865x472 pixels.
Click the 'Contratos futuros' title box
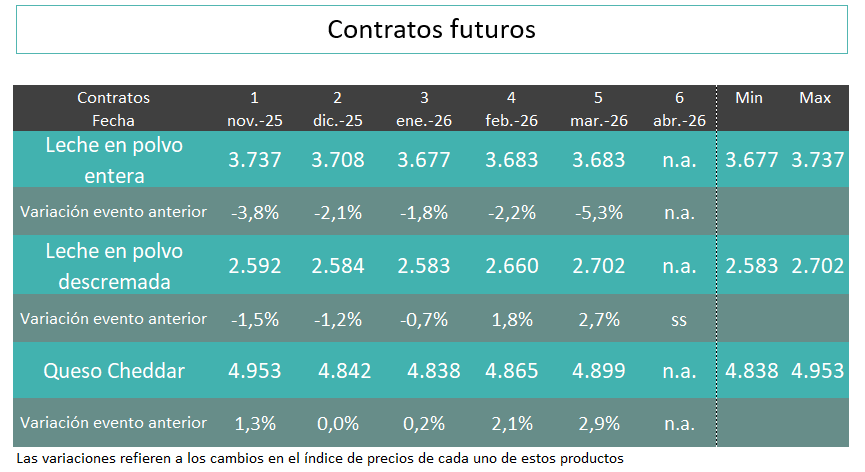[x=431, y=30]
